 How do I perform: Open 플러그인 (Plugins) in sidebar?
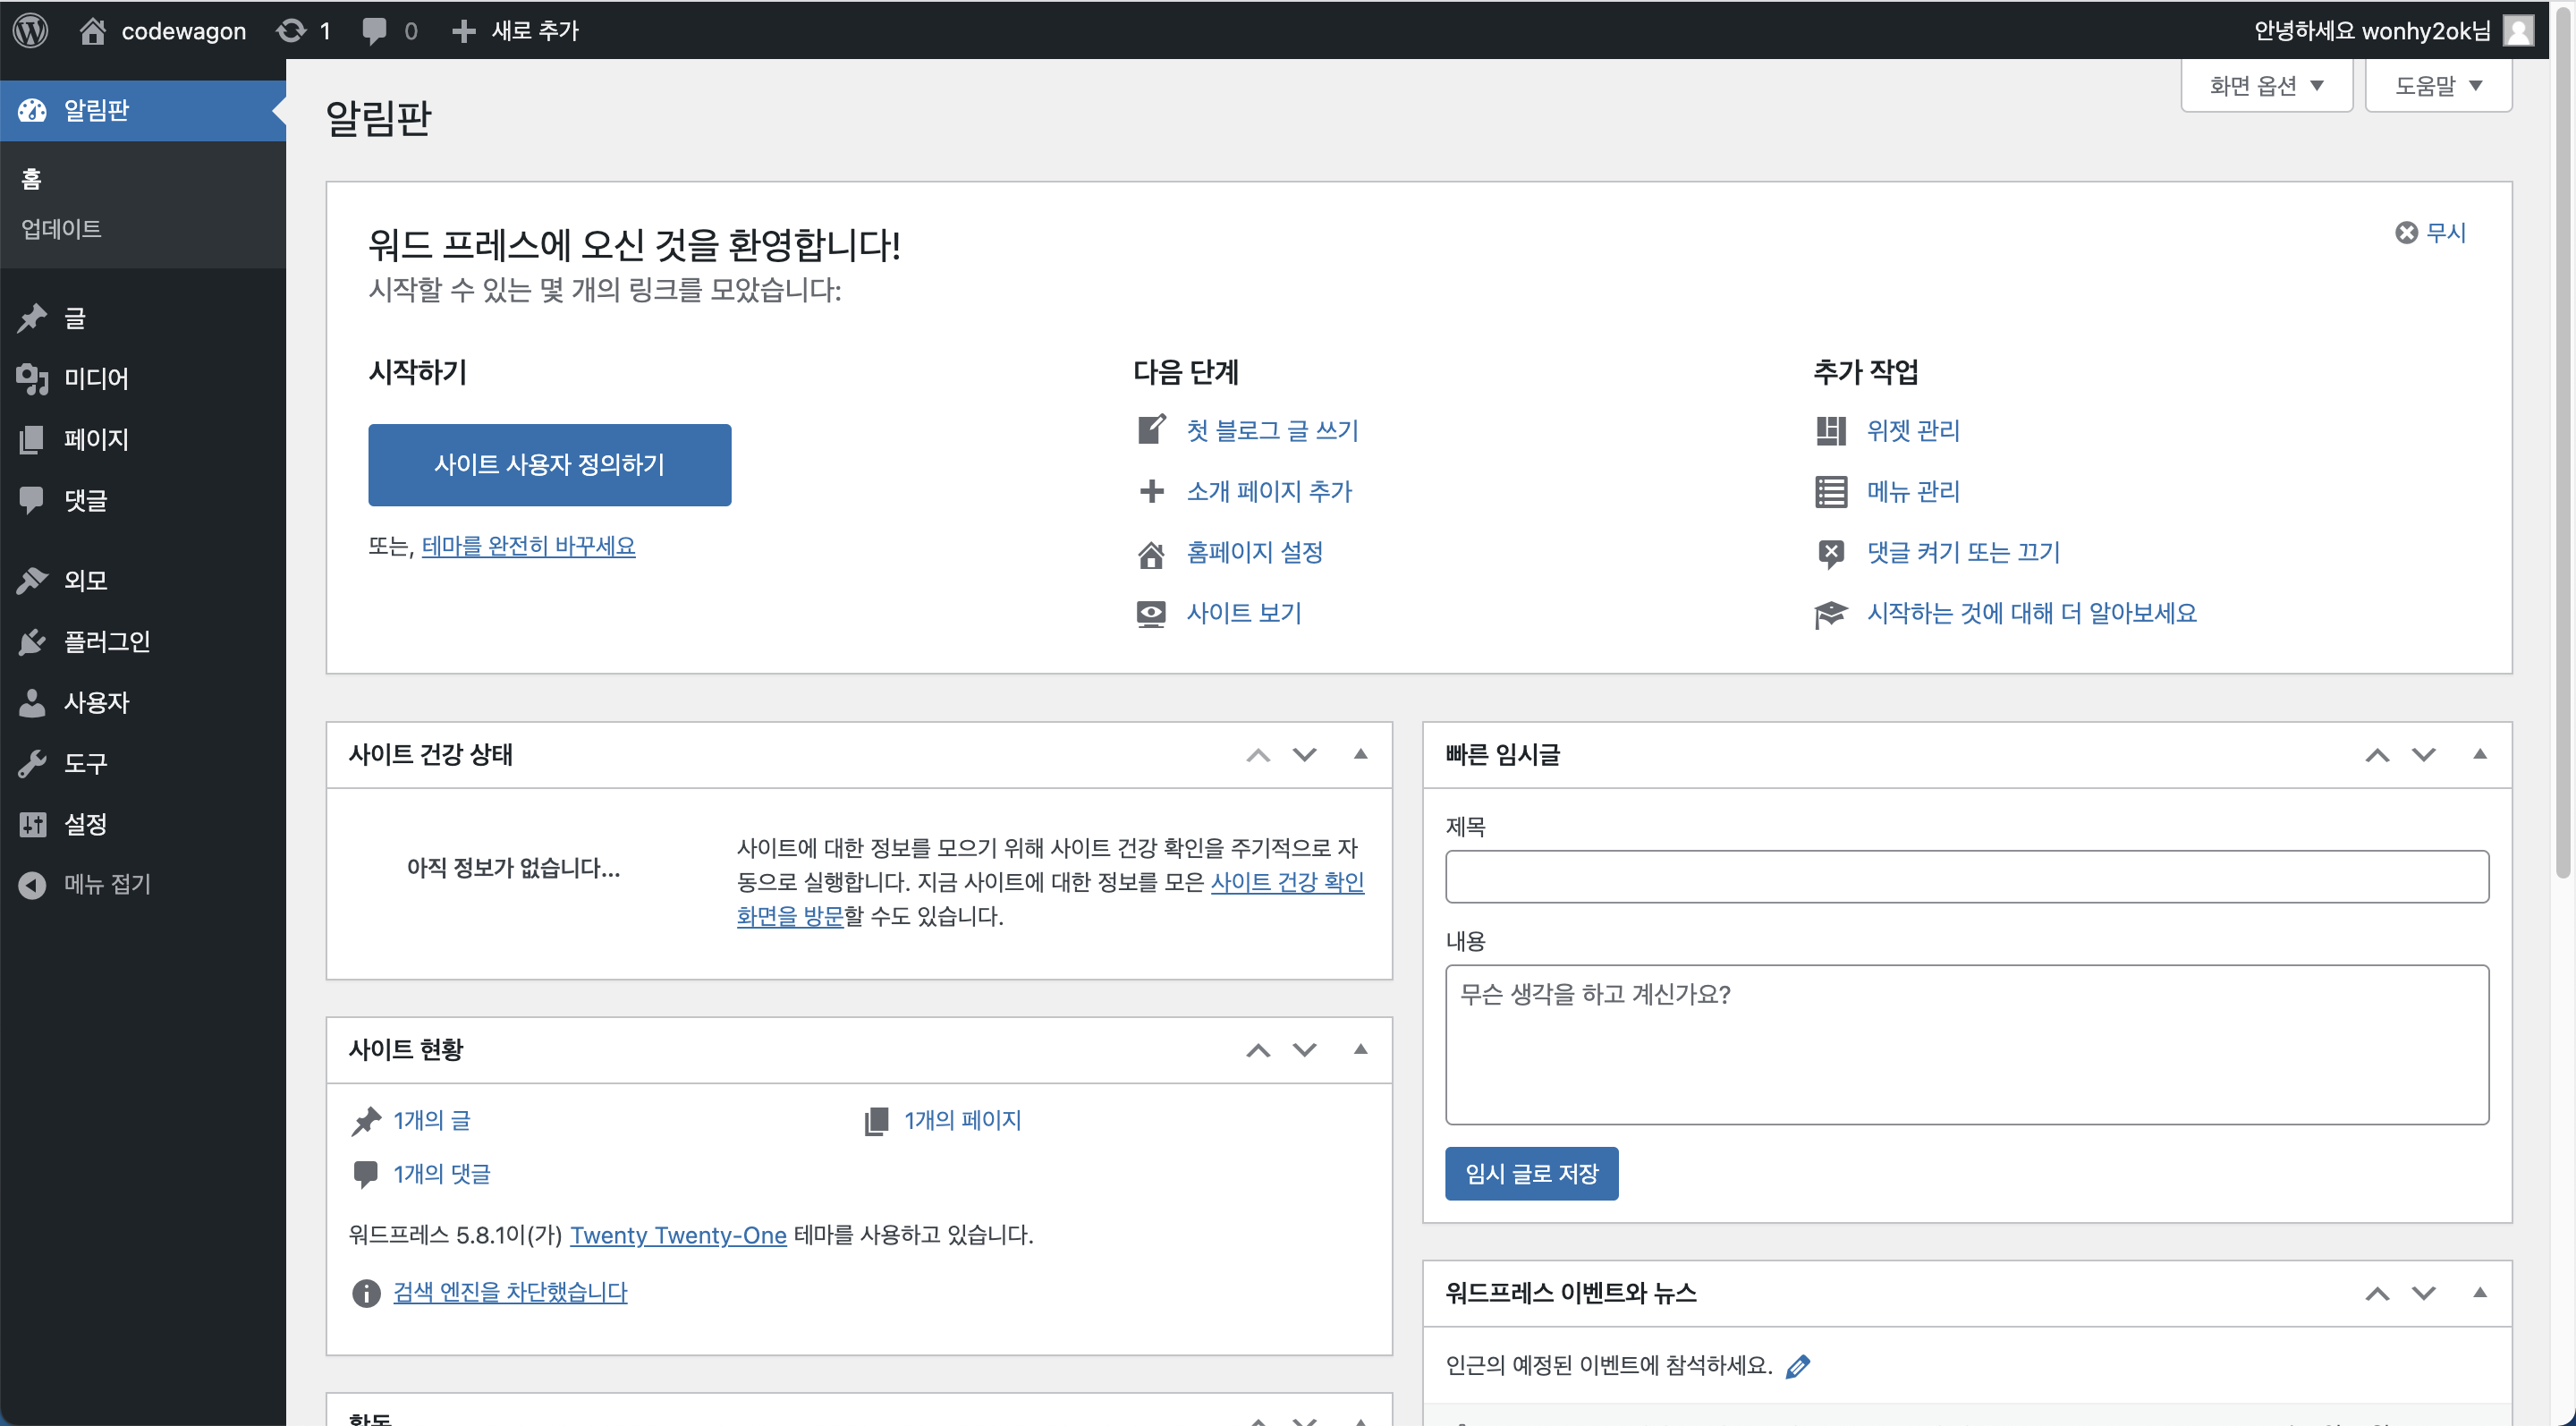tap(106, 641)
